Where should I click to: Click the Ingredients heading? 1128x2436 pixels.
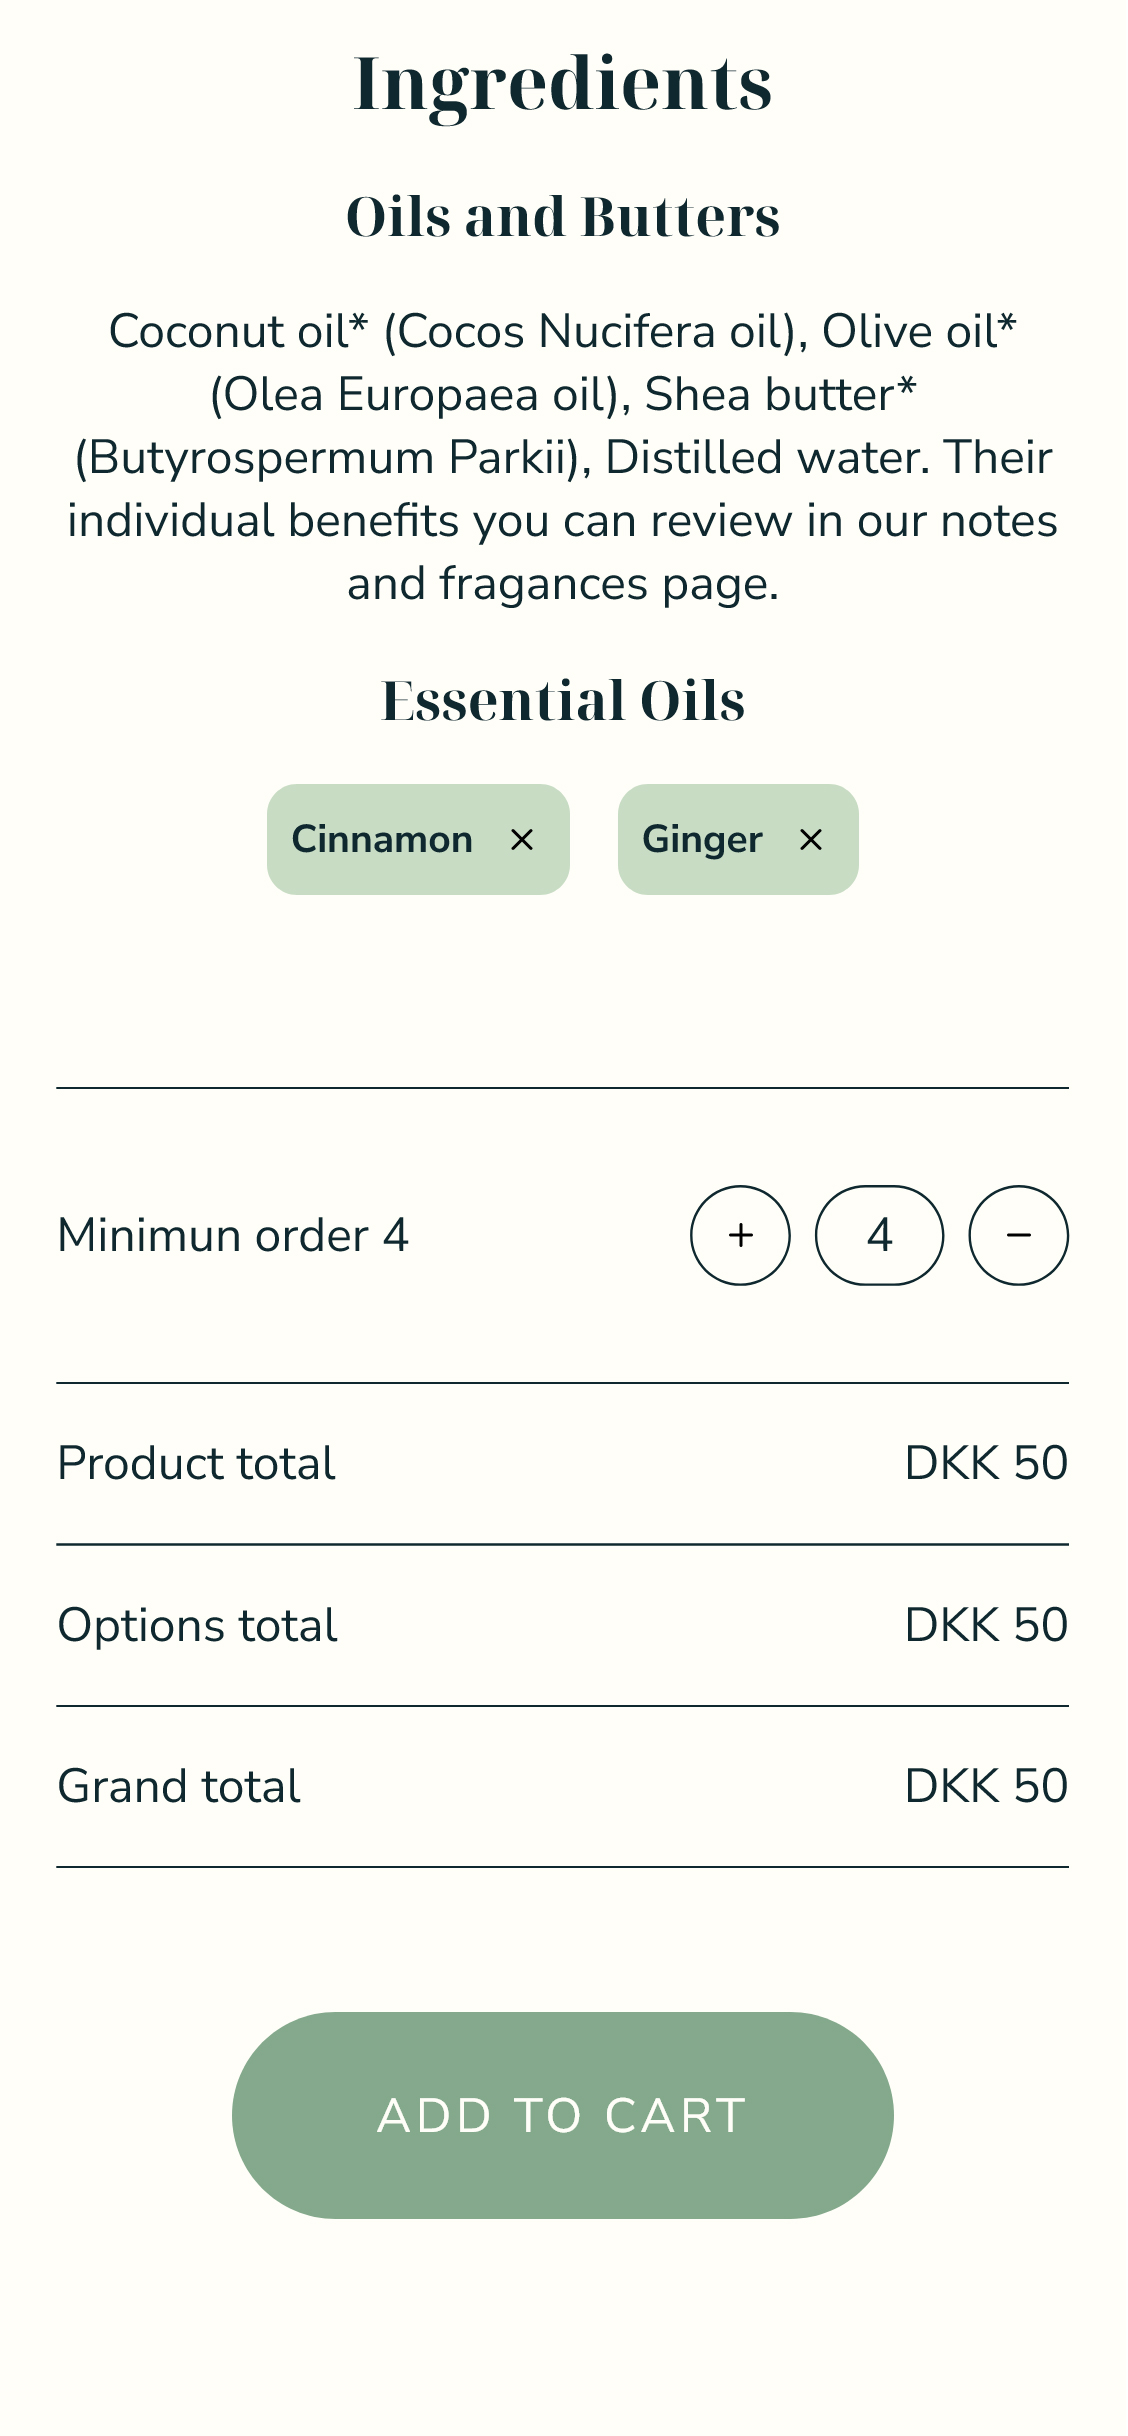point(563,84)
